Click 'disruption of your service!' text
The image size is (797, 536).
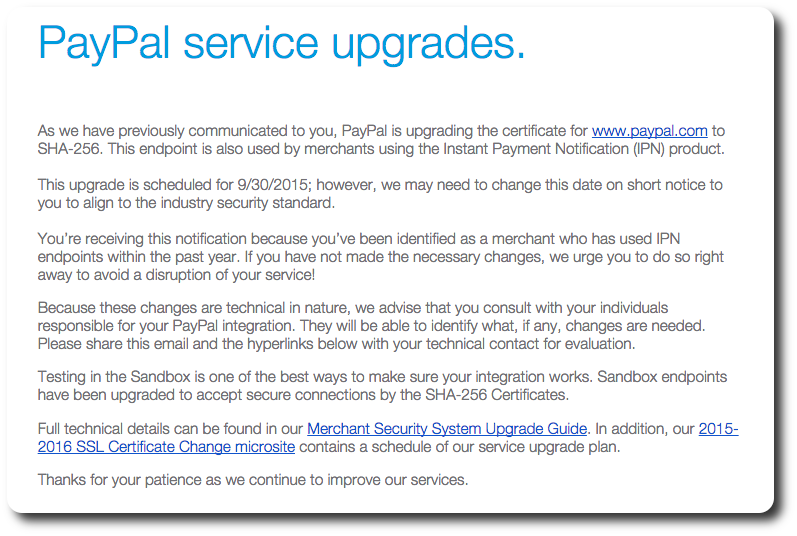tap(230, 275)
